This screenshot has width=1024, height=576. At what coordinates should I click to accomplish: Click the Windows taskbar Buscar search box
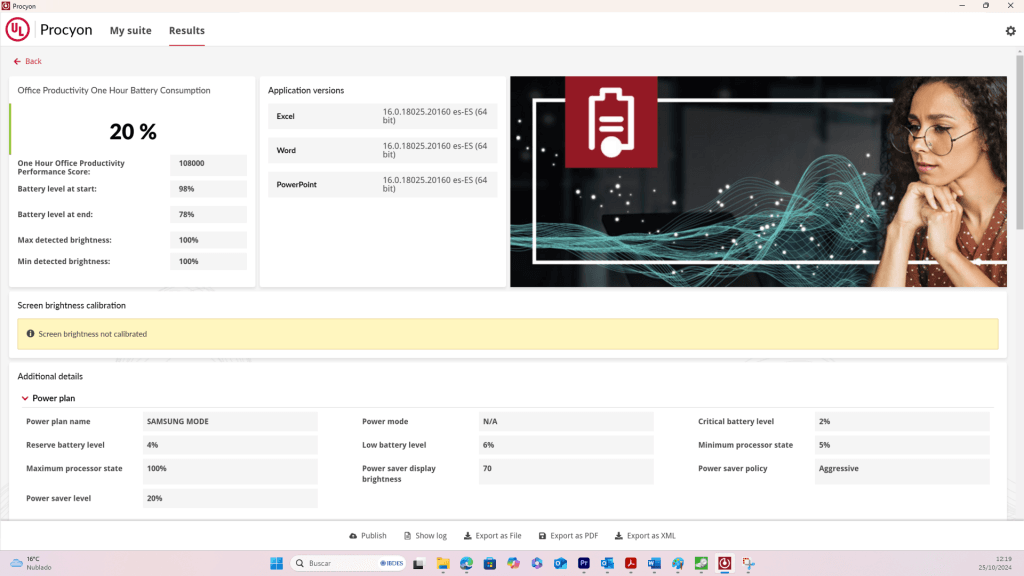(x=348, y=563)
